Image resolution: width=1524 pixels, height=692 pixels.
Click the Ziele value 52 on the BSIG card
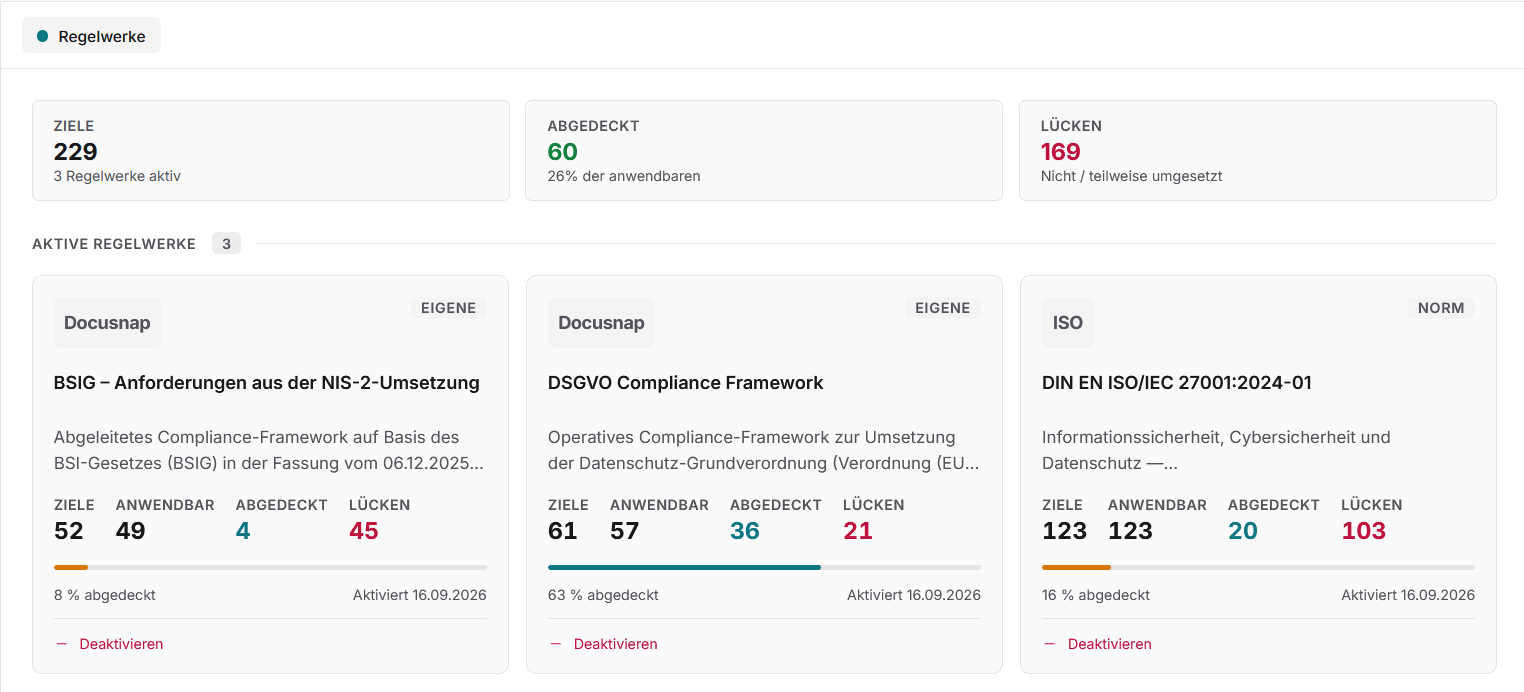click(69, 531)
